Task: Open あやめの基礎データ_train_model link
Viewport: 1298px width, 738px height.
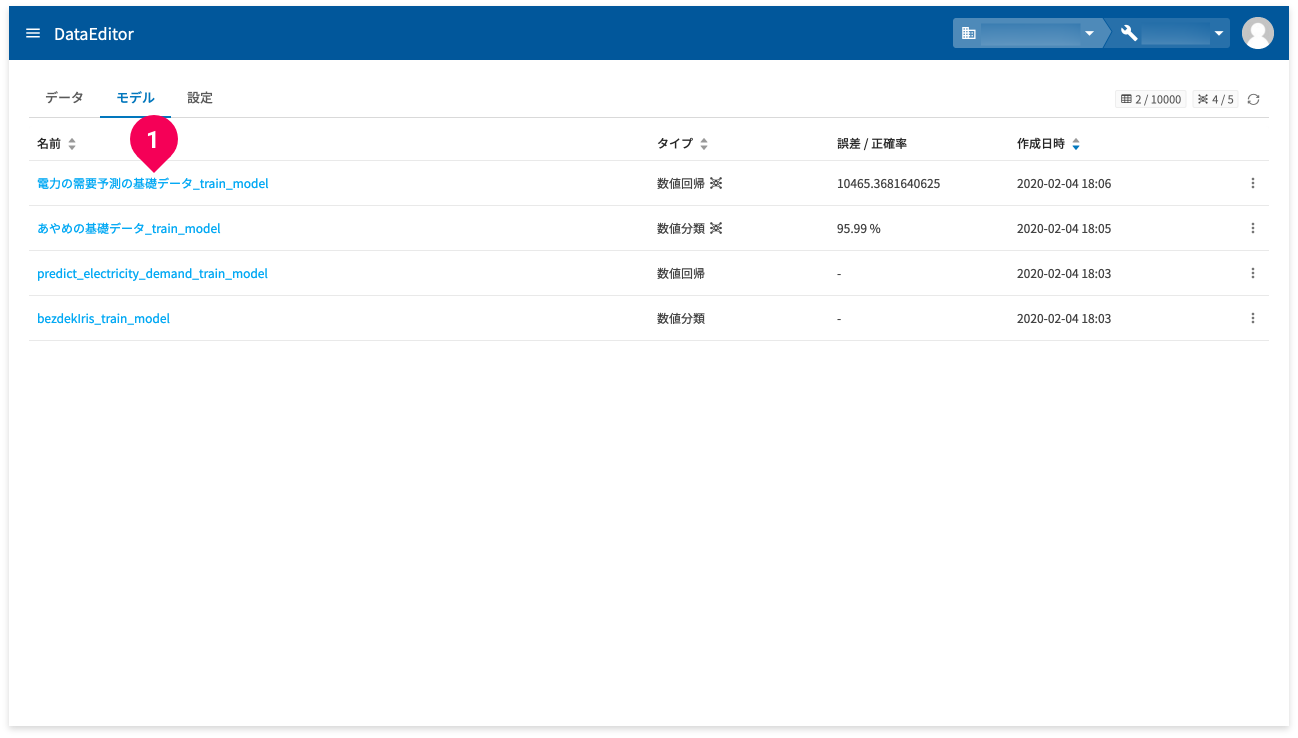Action: (x=129, y=229)
